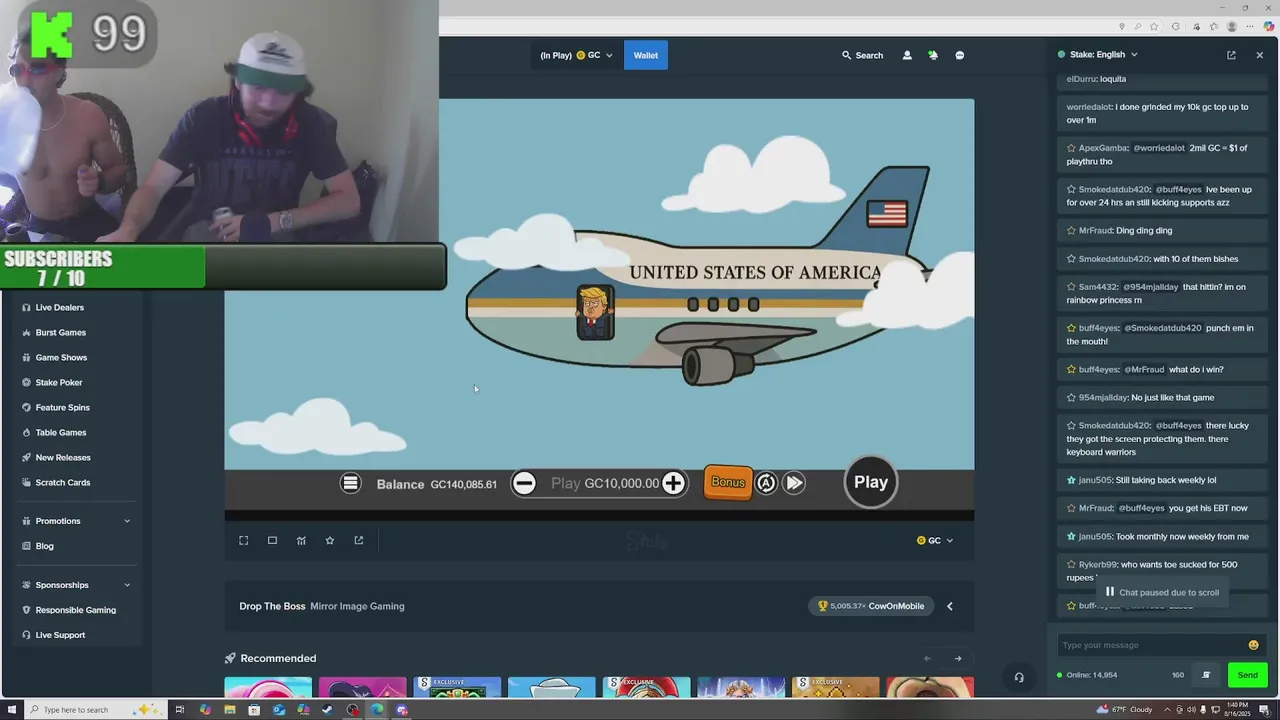The height and width of the screenshot is (720, 1280).
Task: Open the GC currency dropdown below game
Action: pyautogui.click(x=935, y=540)
